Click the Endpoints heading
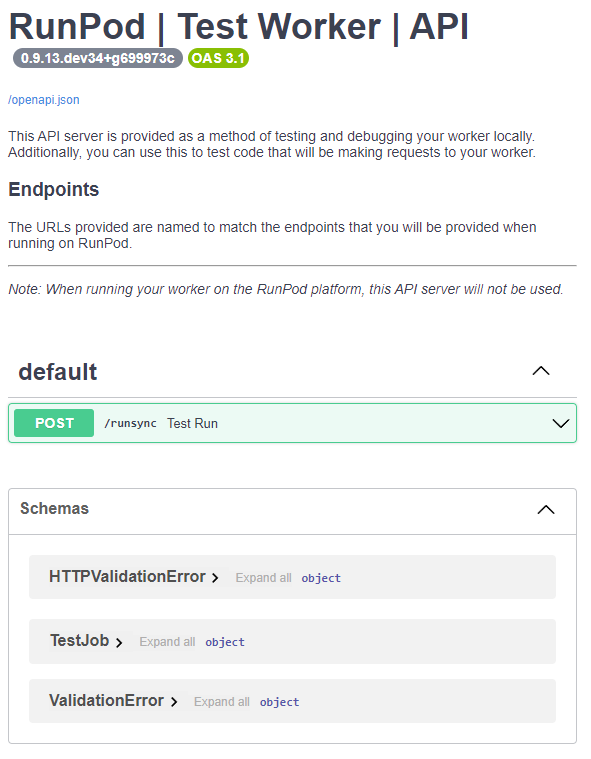 (54, 189)
